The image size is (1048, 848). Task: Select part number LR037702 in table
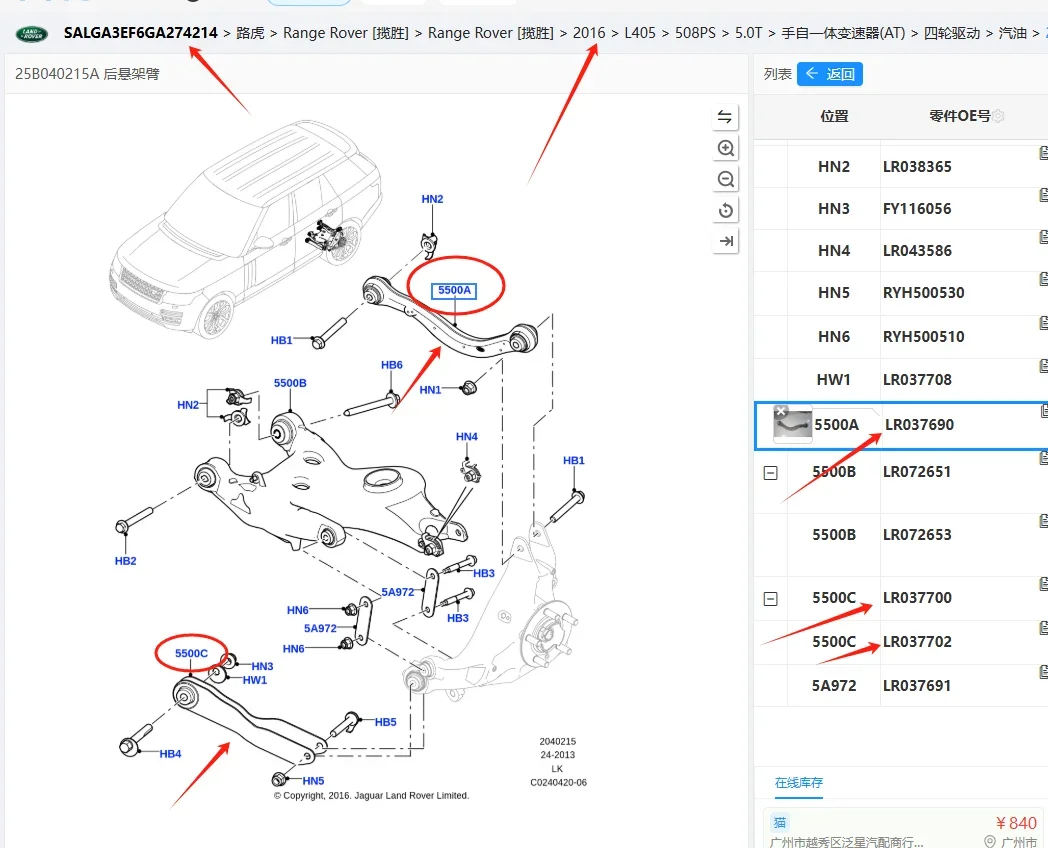click(x=917, y=642)
